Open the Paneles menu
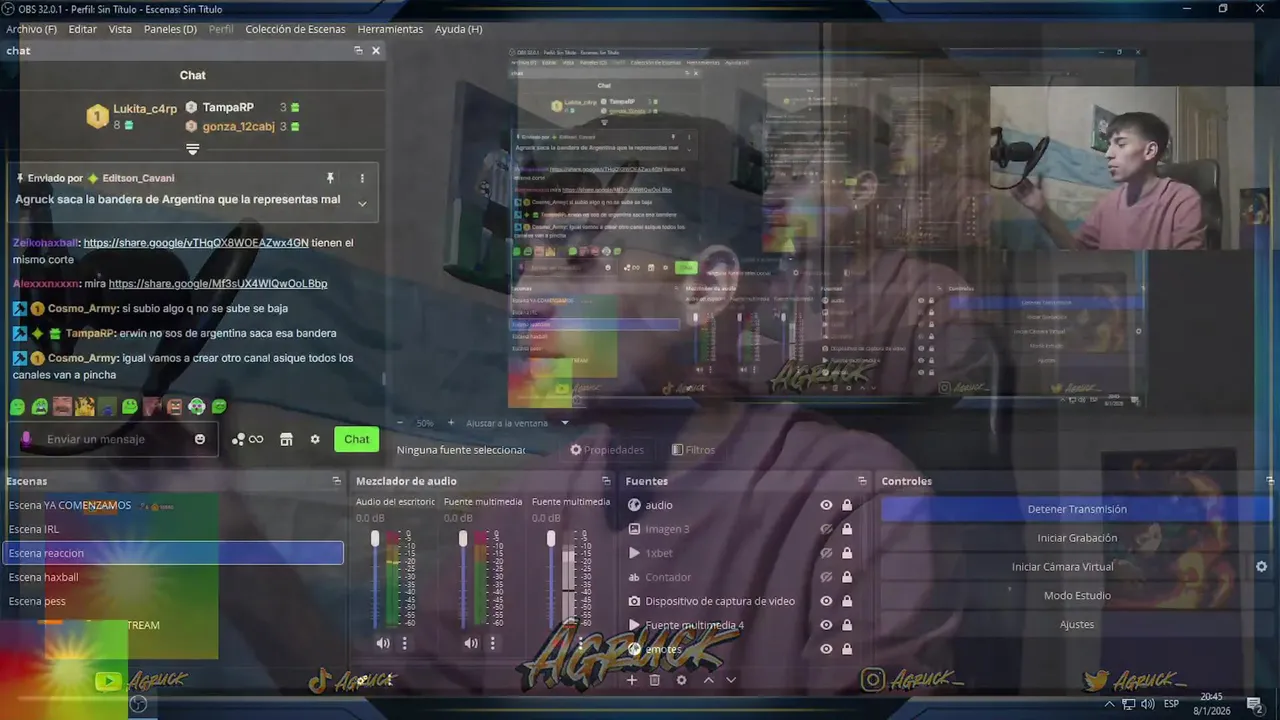 [170, 29]
